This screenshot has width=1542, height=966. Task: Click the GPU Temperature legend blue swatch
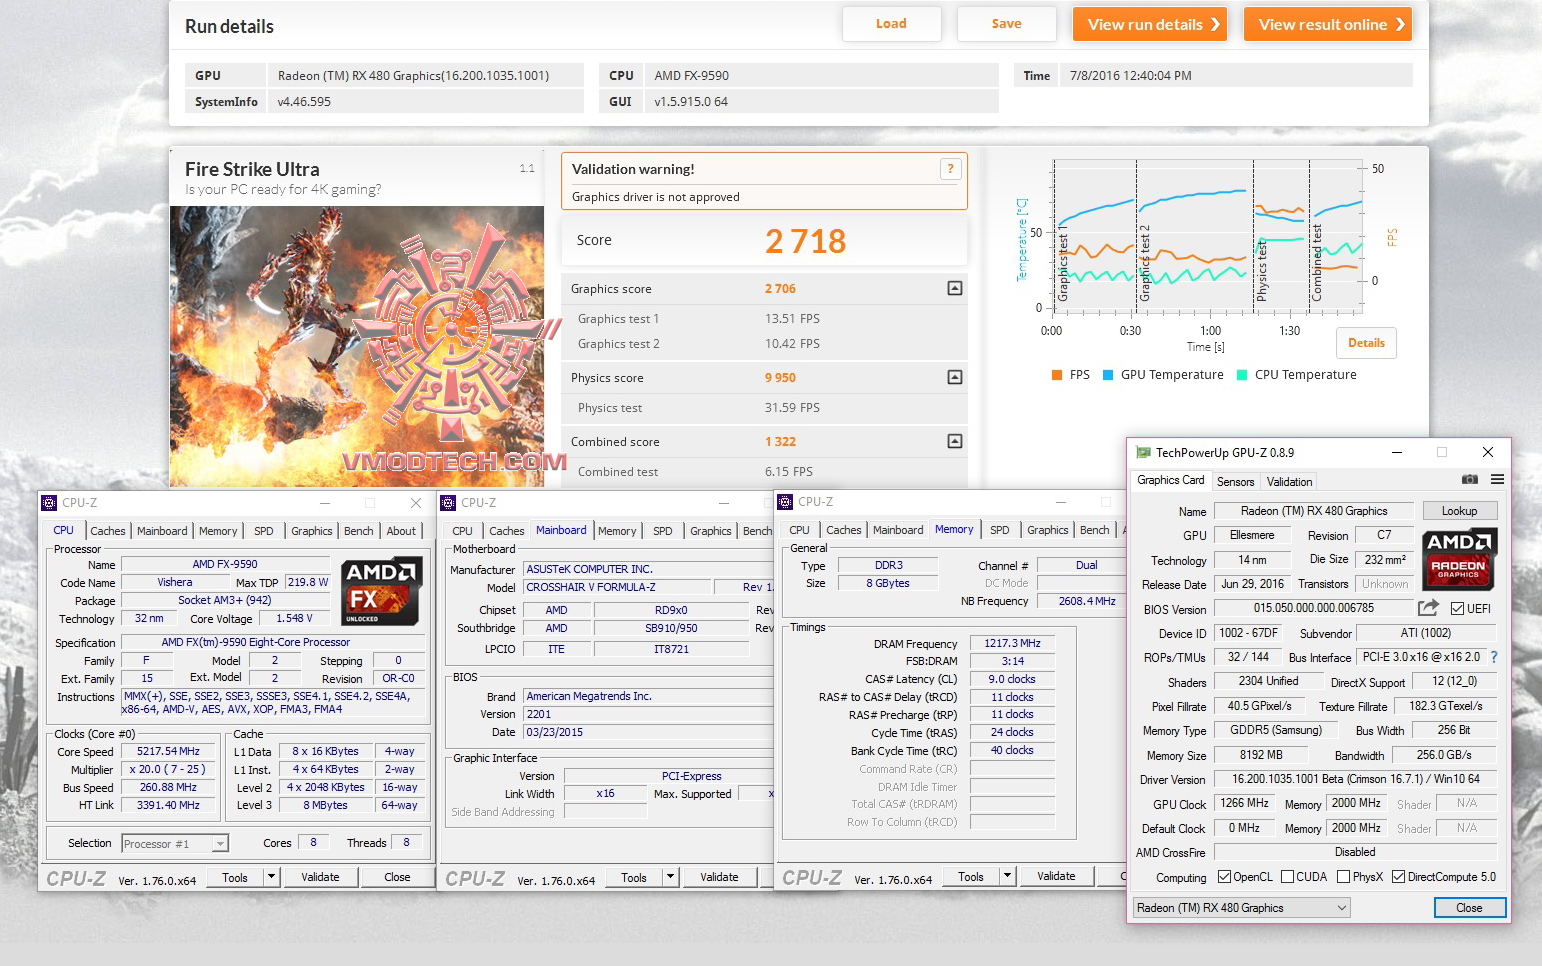[1108, 375]
